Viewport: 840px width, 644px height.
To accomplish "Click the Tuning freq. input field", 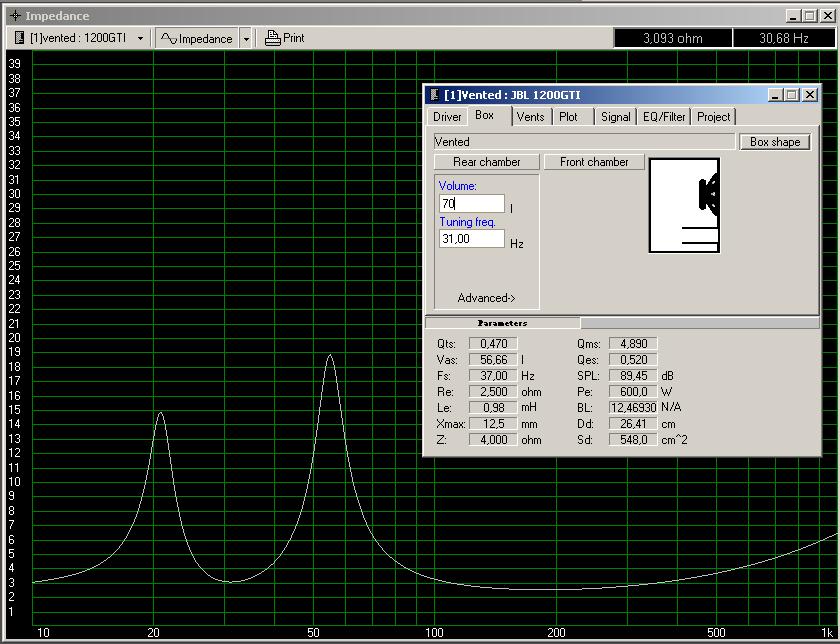I will [471, 239].
